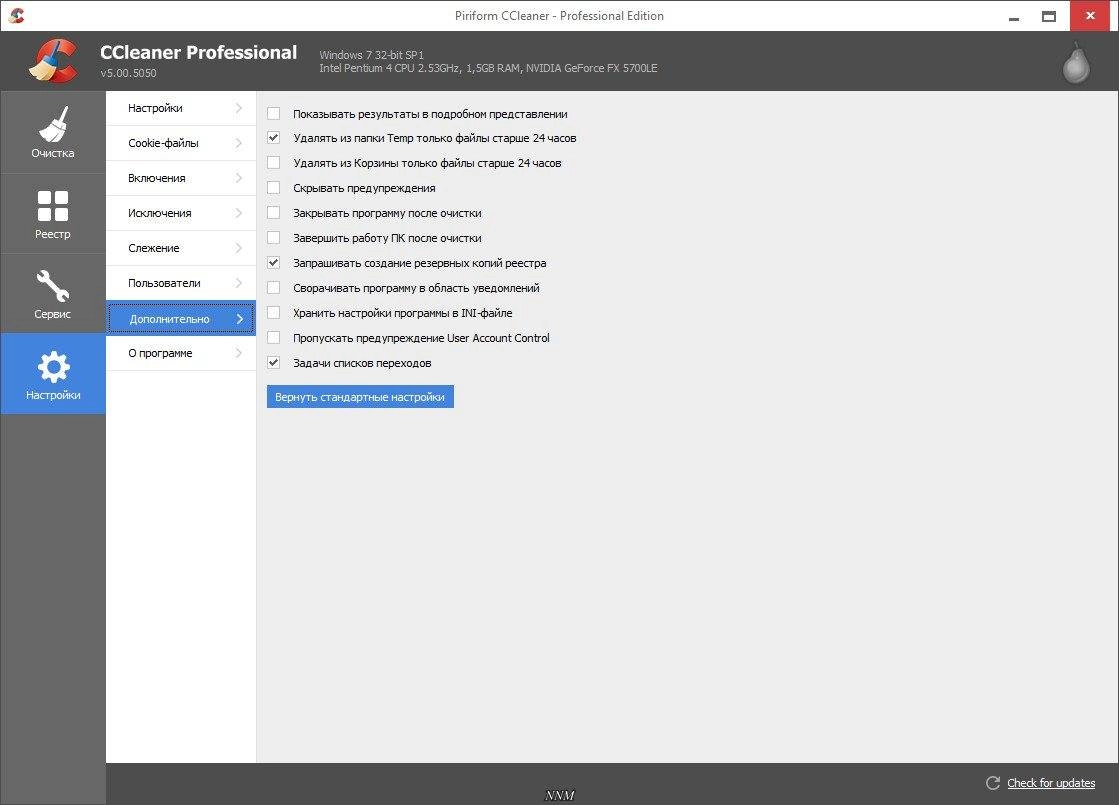Click version text v5.00.5050
The width and height of the screenshot is (1119, 805).
click(128, 73)
